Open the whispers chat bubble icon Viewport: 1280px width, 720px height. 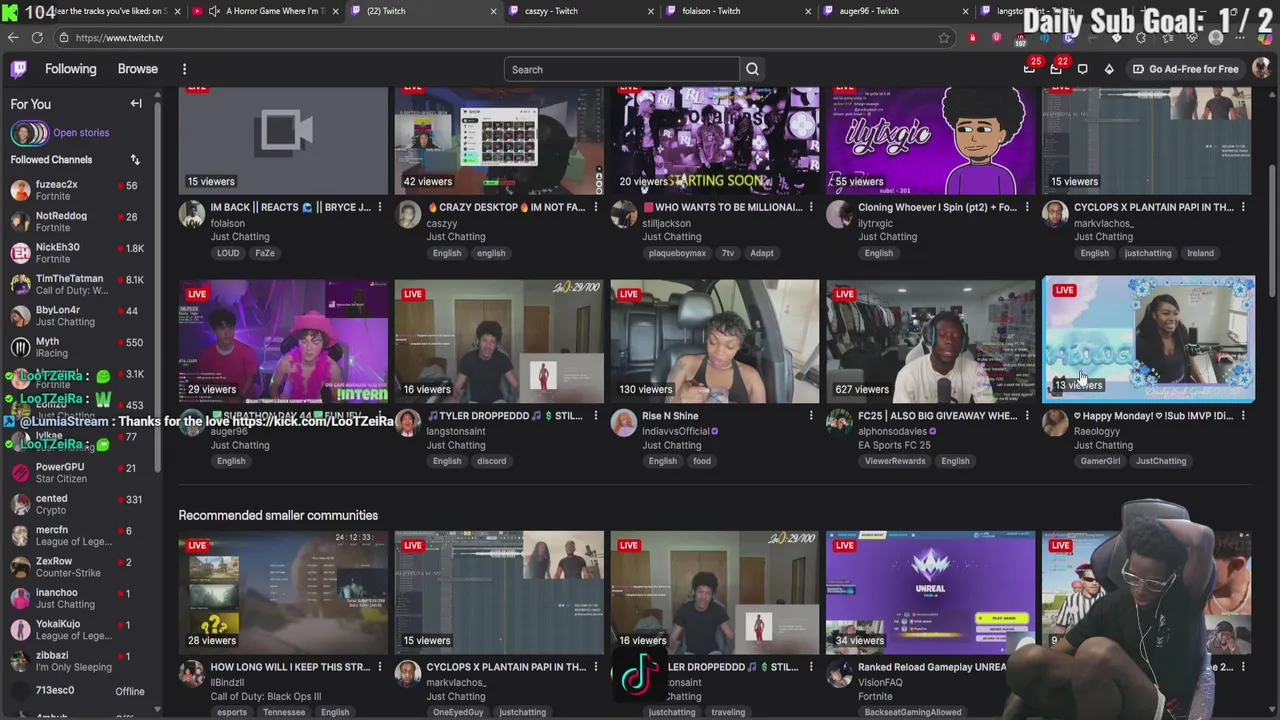click(x=1083, y=69)
